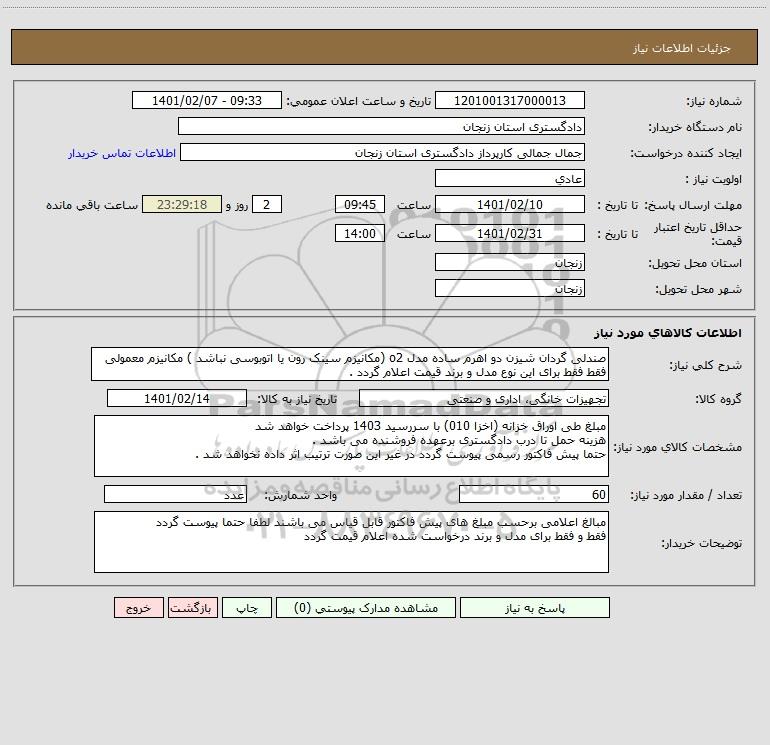
Task: Click the تاریخ و ساعت اعلان عمومی label
Action: 358,101
